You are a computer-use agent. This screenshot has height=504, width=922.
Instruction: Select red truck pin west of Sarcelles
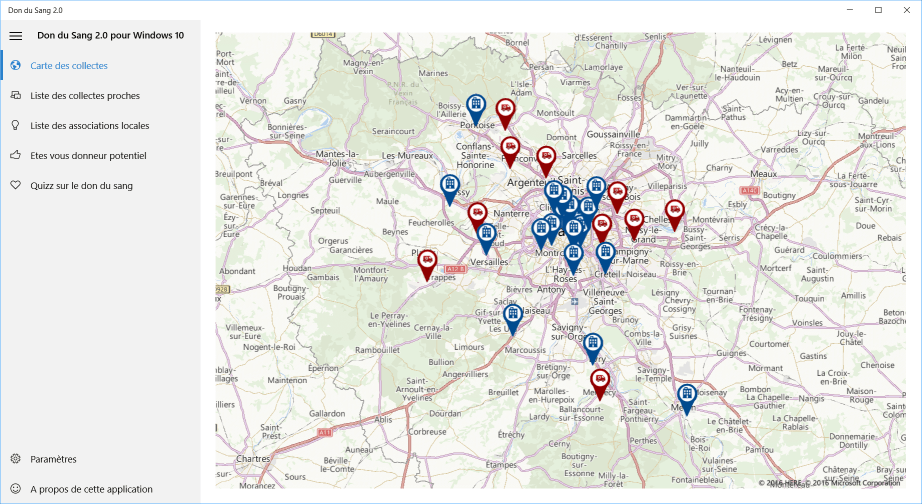tap(546, 160)
